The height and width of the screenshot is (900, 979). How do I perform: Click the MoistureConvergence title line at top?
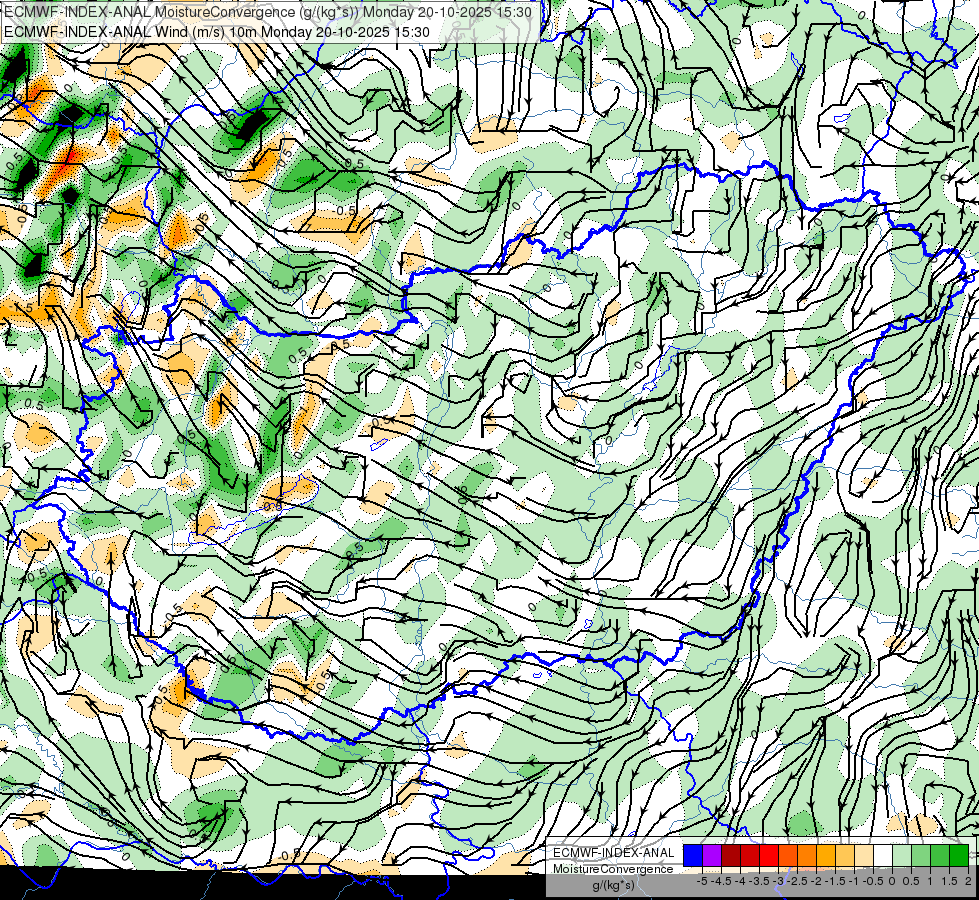(268, 12)
